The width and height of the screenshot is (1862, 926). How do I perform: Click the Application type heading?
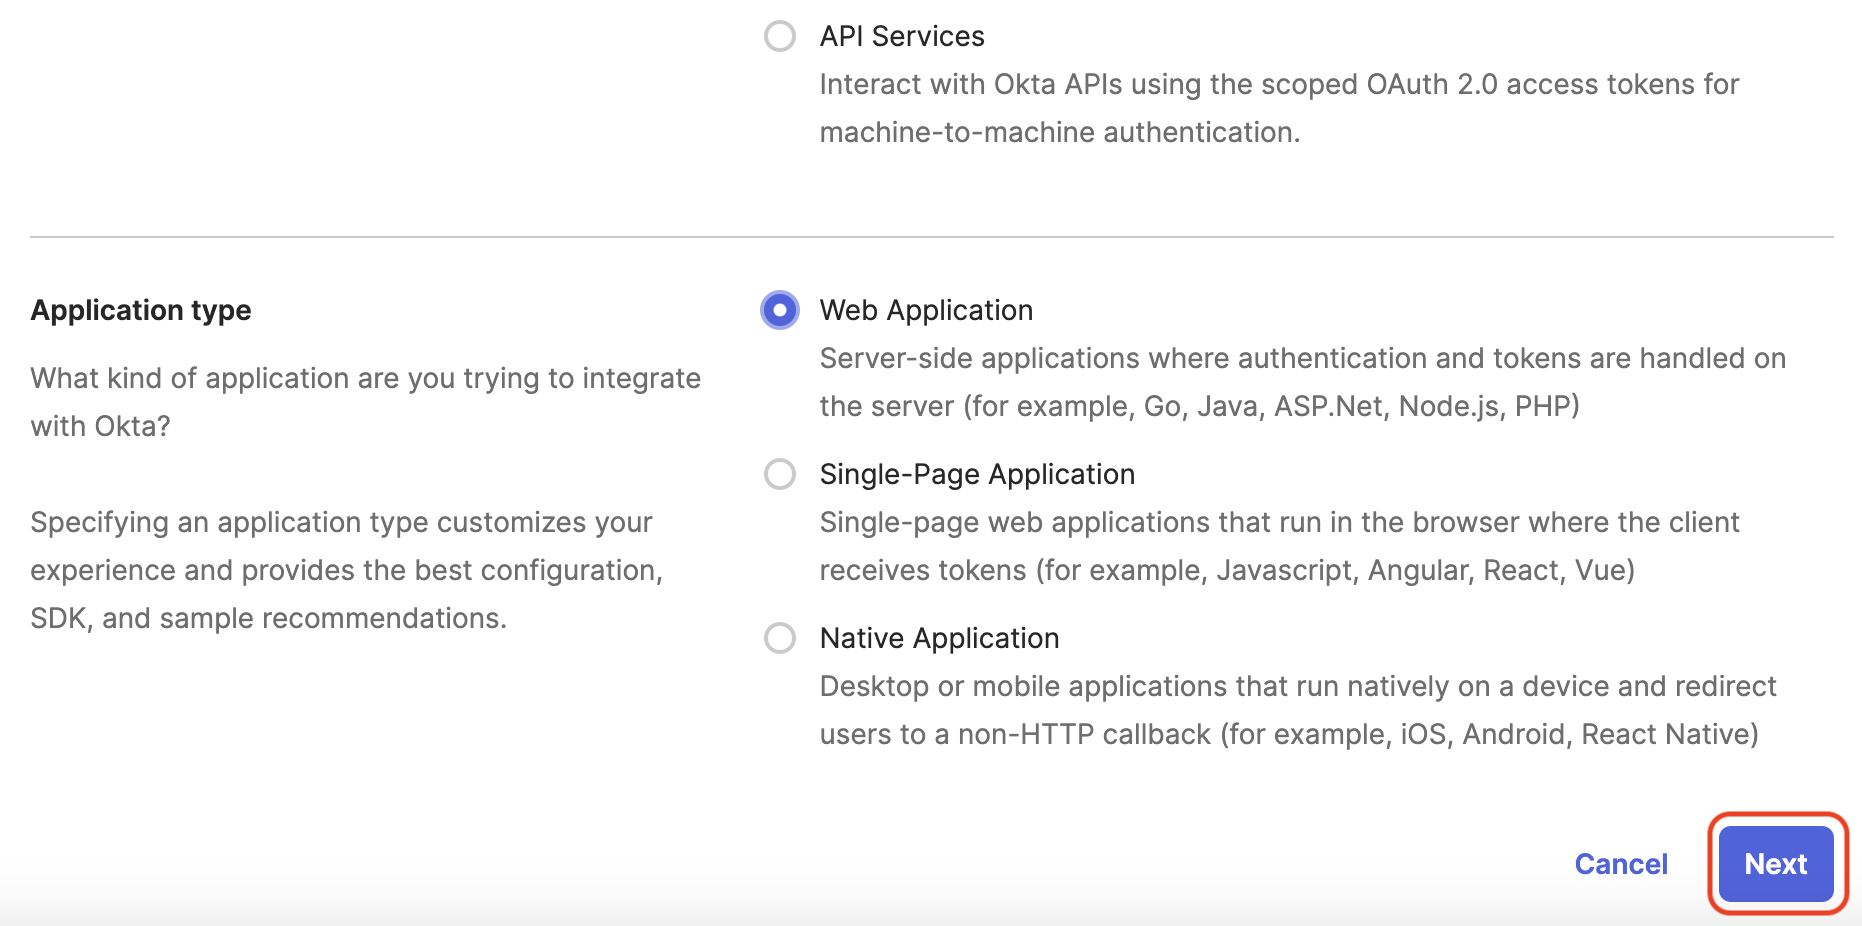point(140,310)
